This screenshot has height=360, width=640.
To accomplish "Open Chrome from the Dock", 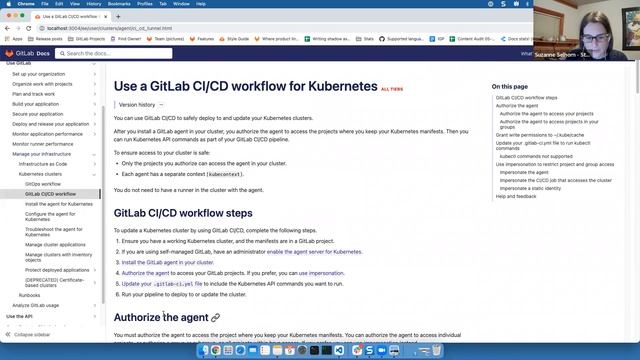I will (x=216, y=350).
